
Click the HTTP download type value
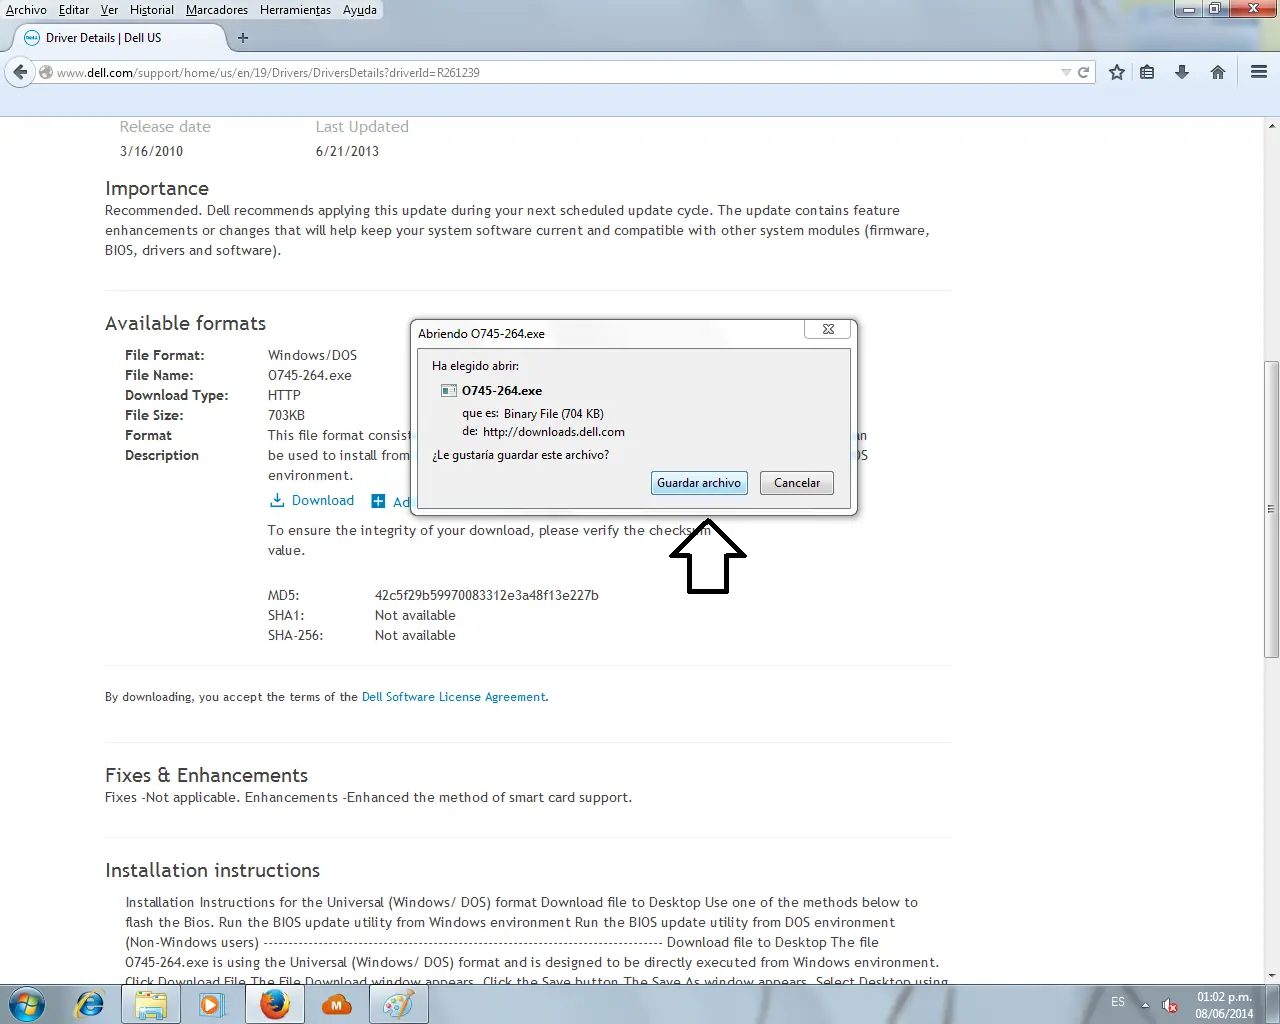pyautogui.click(x=284, y=396)
